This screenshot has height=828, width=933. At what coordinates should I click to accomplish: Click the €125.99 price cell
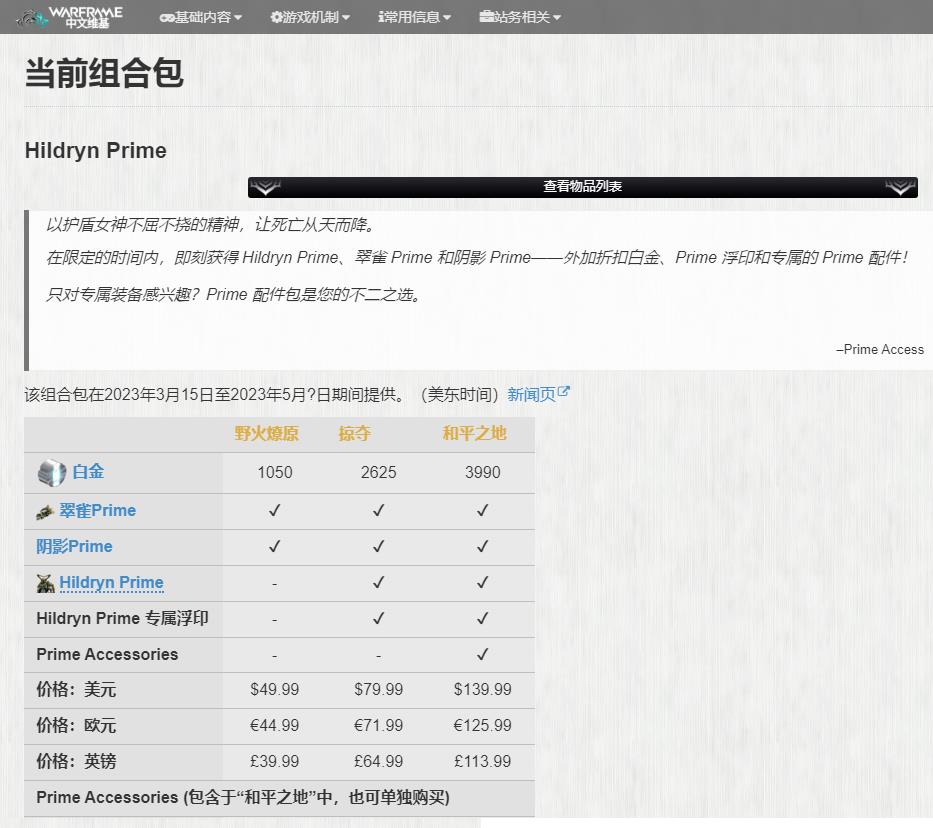[x=483, y=726]
